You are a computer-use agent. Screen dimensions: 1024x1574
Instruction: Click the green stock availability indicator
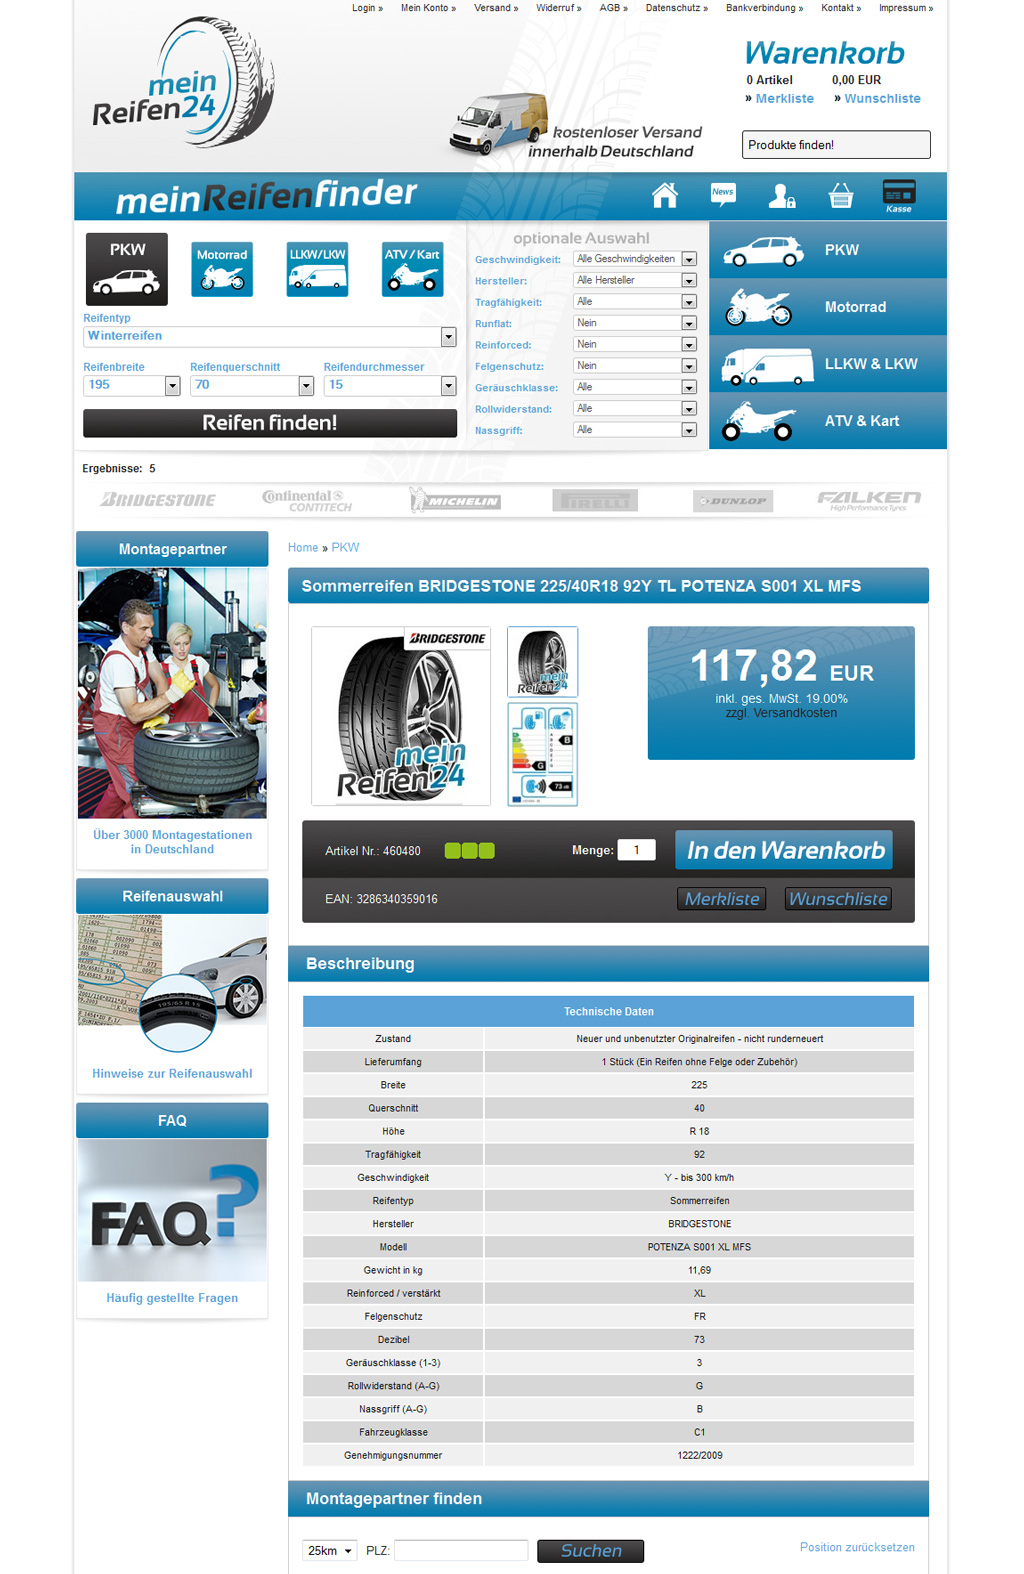[469, 851]
